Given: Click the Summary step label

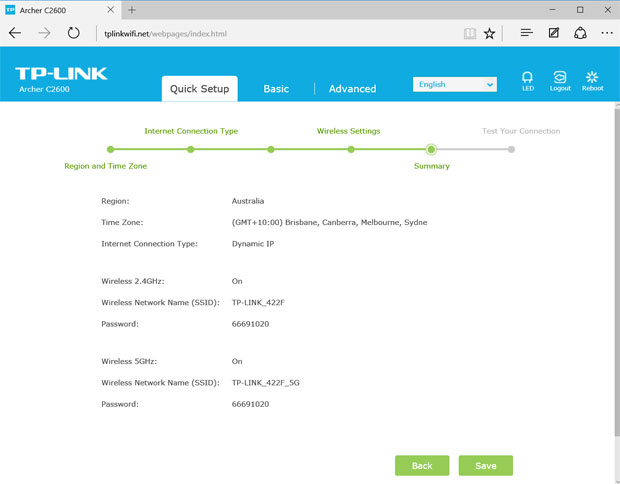Looking at the screenshot, I should [431, 166].
